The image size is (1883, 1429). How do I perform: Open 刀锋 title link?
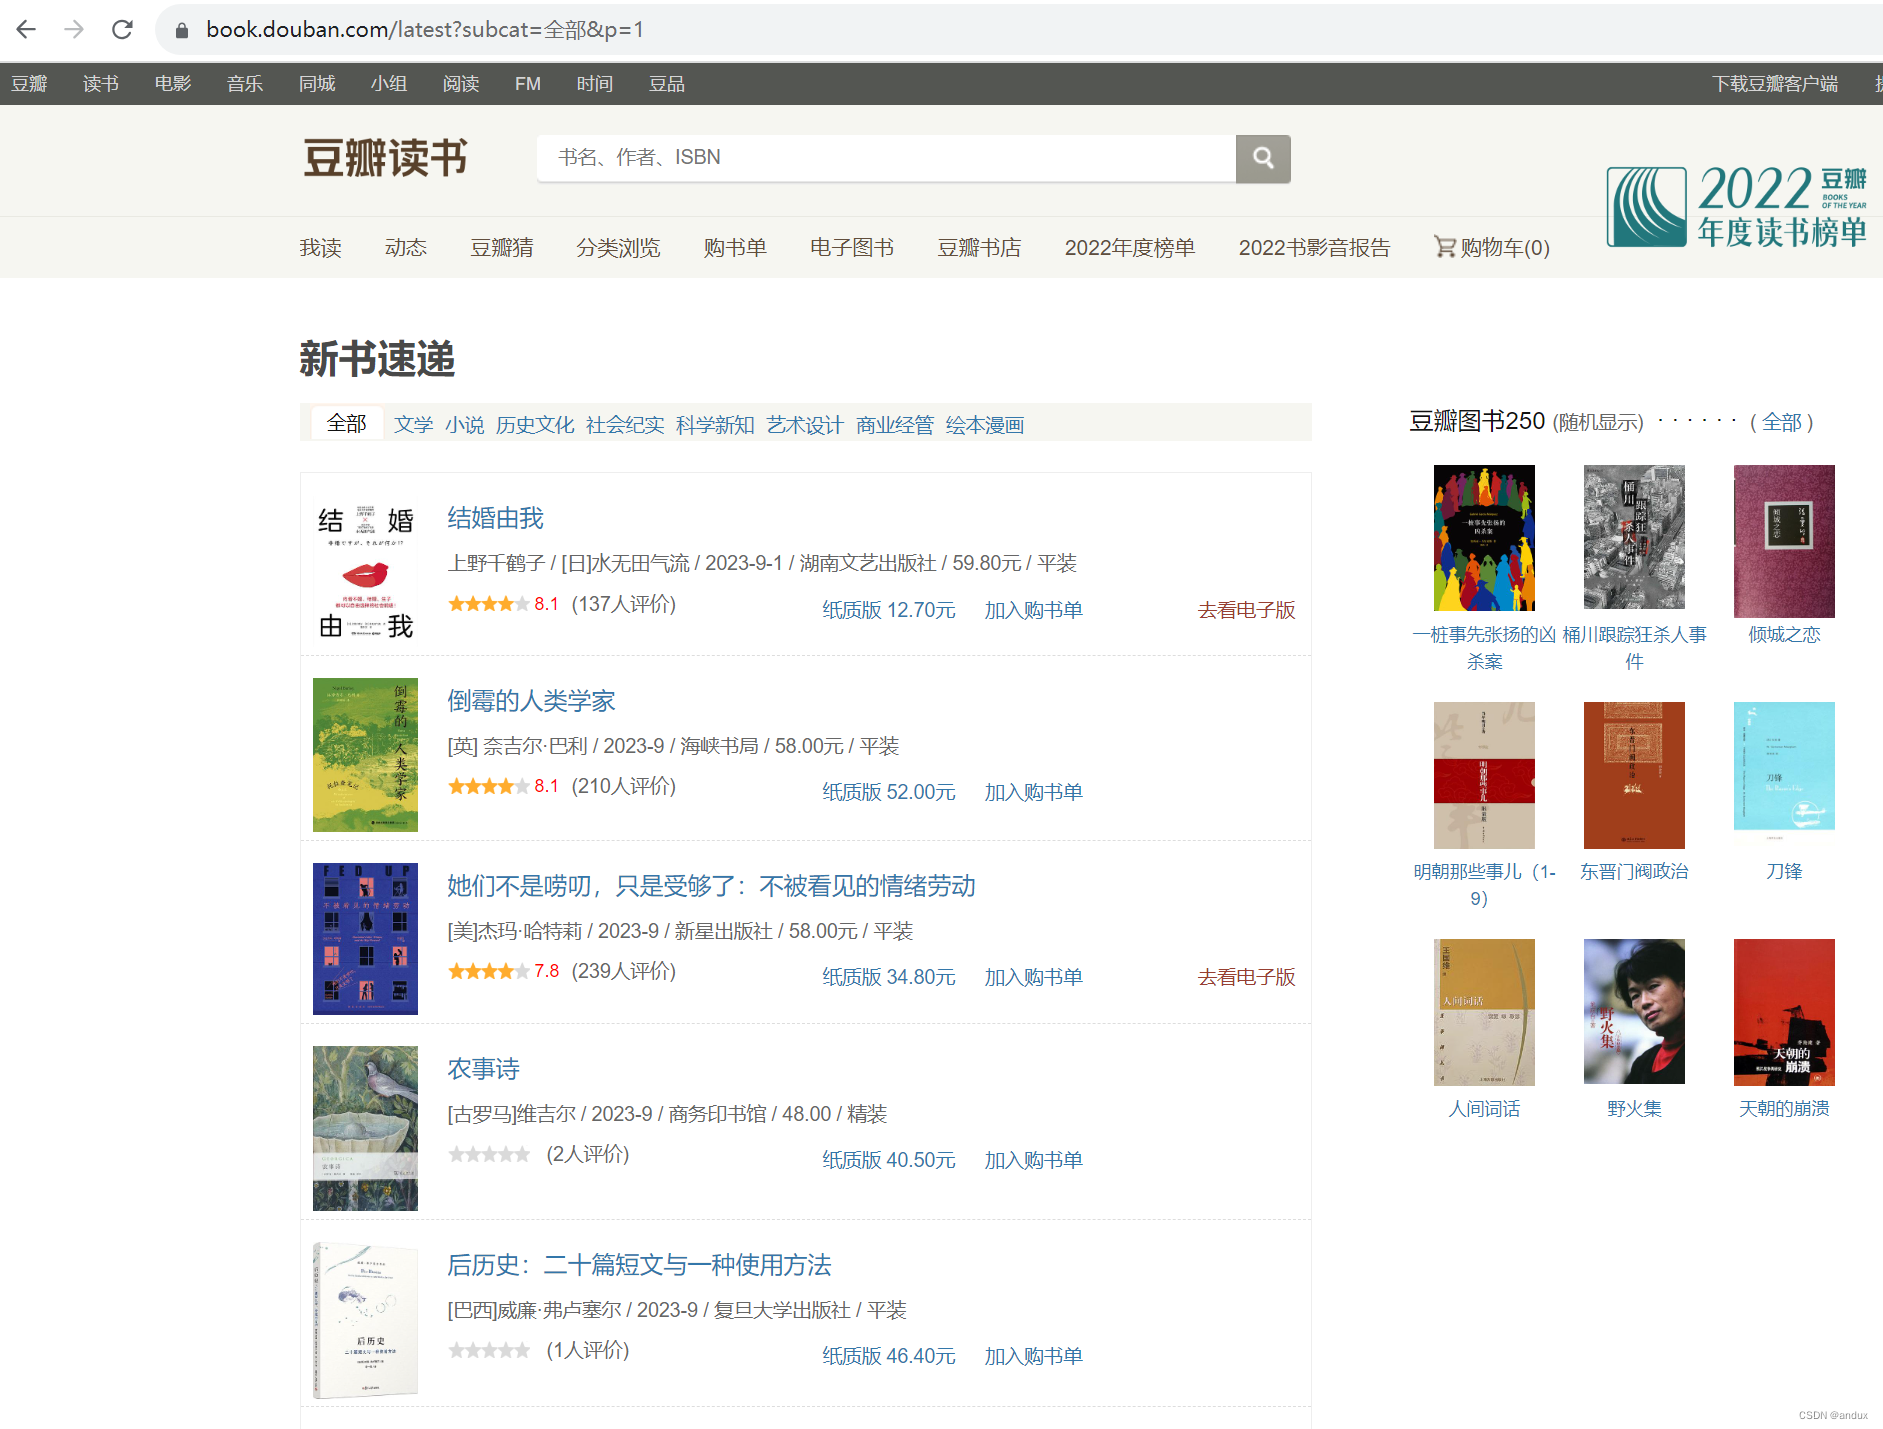(x=1784, y=871)
